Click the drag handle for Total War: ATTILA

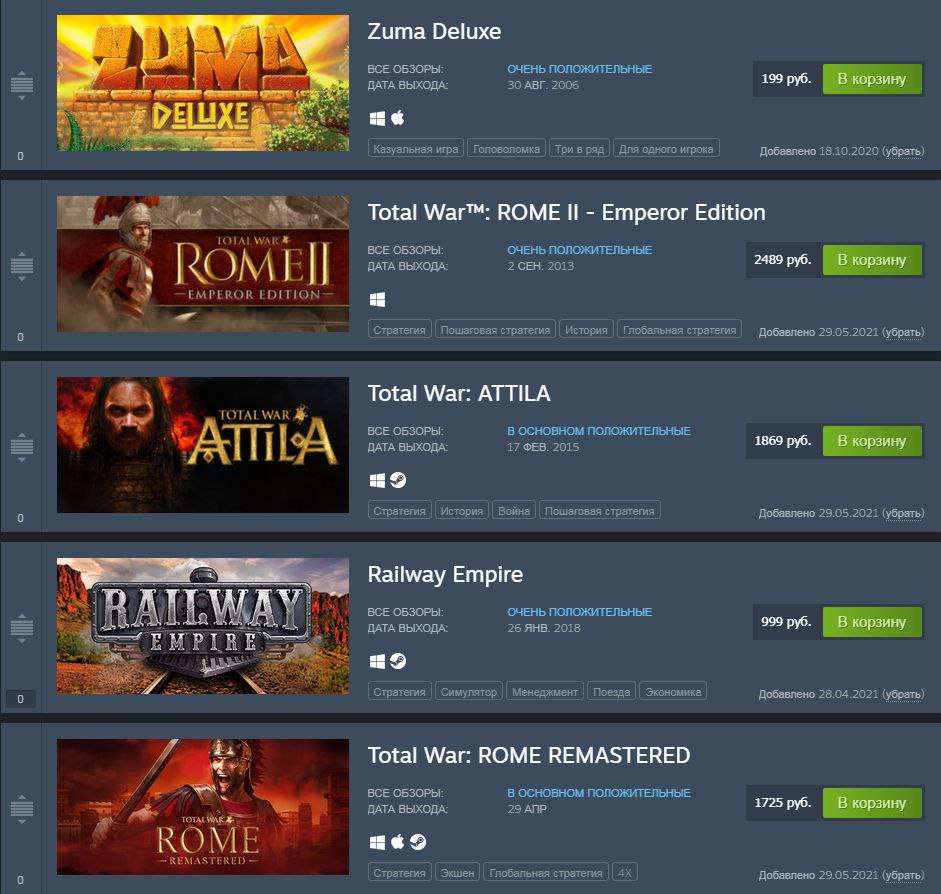22,447
